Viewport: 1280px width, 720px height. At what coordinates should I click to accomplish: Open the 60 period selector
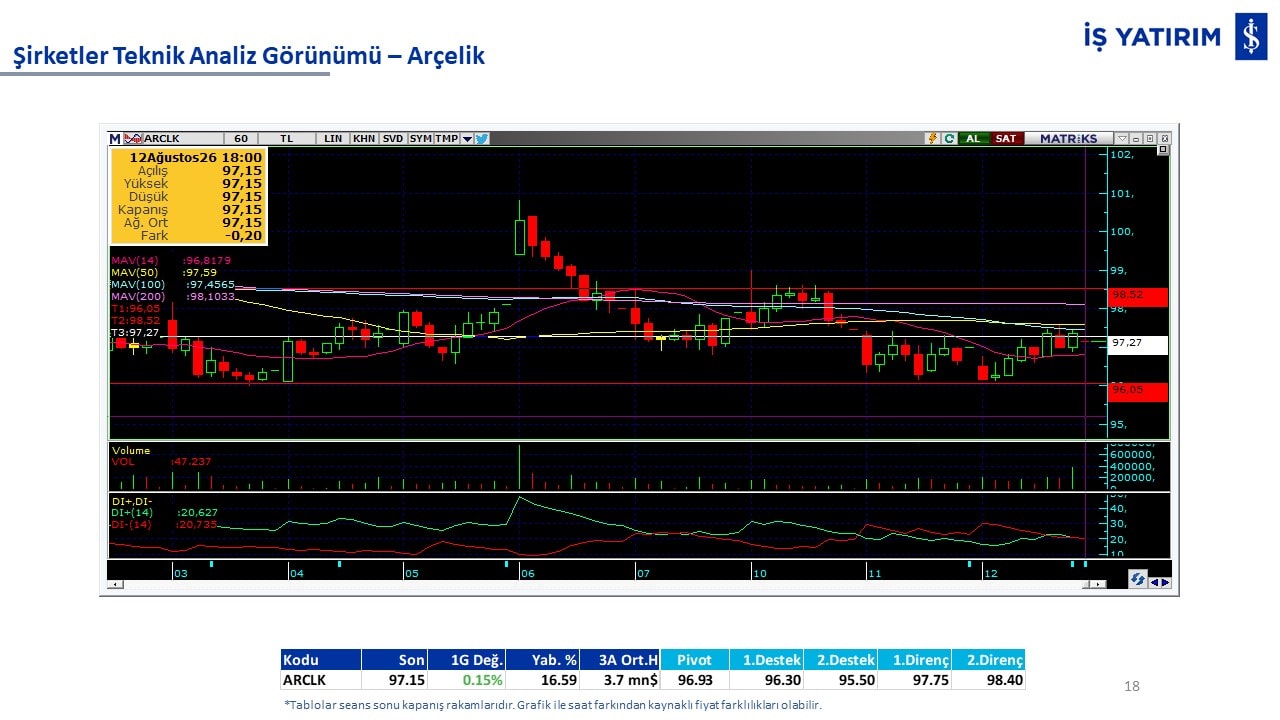pyautogui.click(x=241, y=139)
